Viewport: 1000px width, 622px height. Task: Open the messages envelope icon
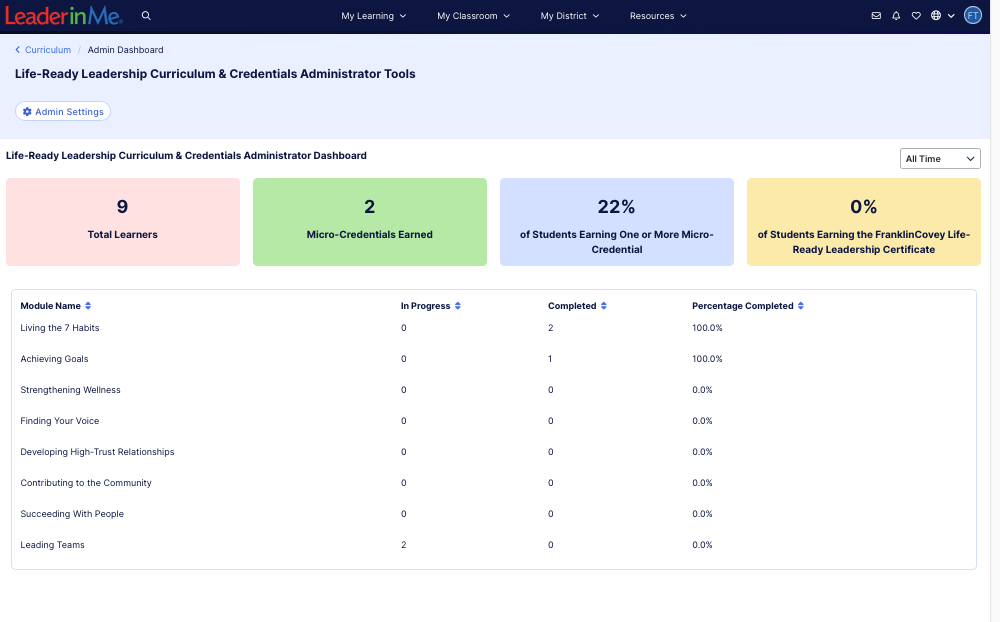pyautogui.click(x=876, y=15)
